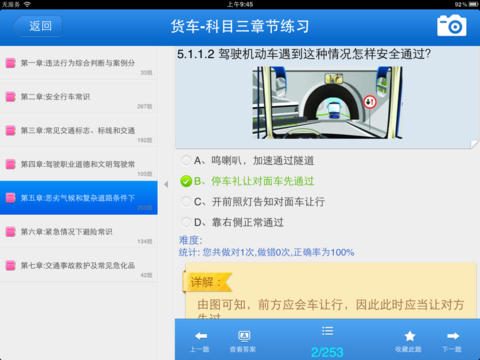Click the statistics line 统计: 您共做对1次
Viewport: 480px width, 360px height.
pos(266,252)
